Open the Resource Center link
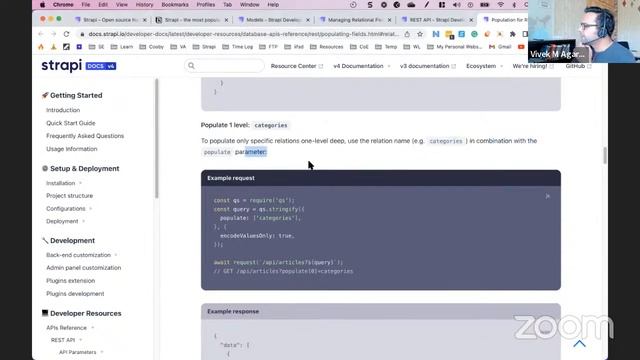640x360 pixels. (x=297, y=66)
